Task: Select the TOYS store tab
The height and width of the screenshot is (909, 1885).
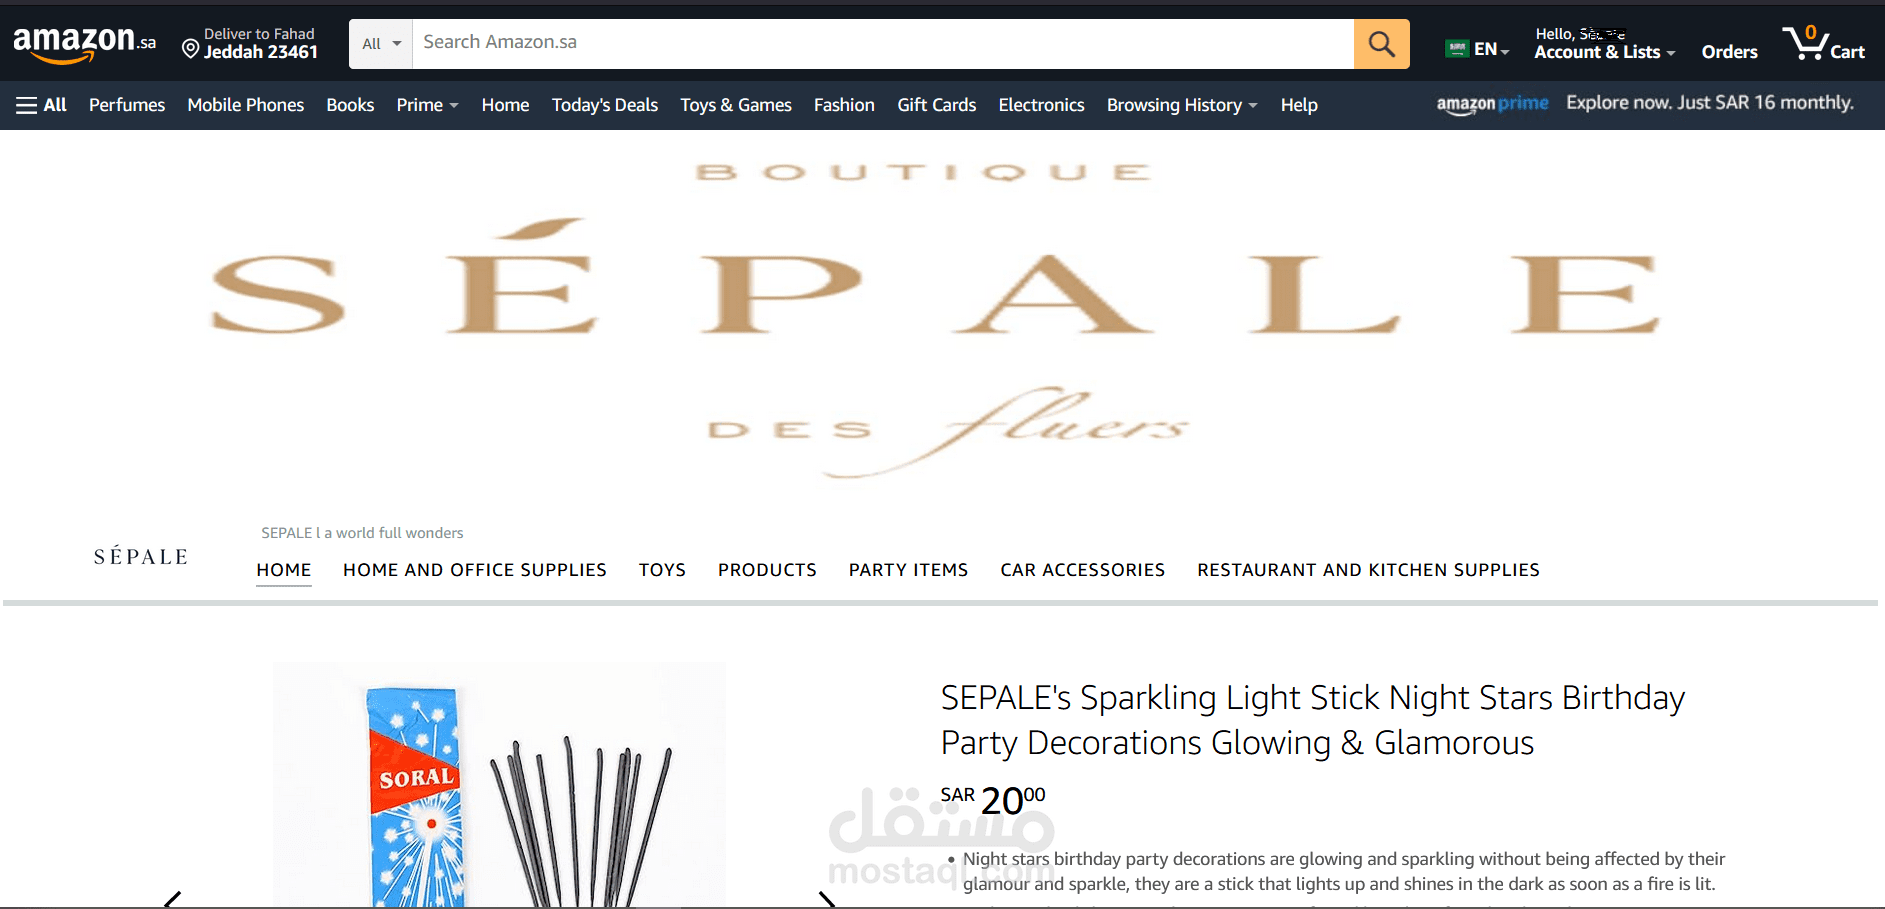Action: [x=662, y=570]
